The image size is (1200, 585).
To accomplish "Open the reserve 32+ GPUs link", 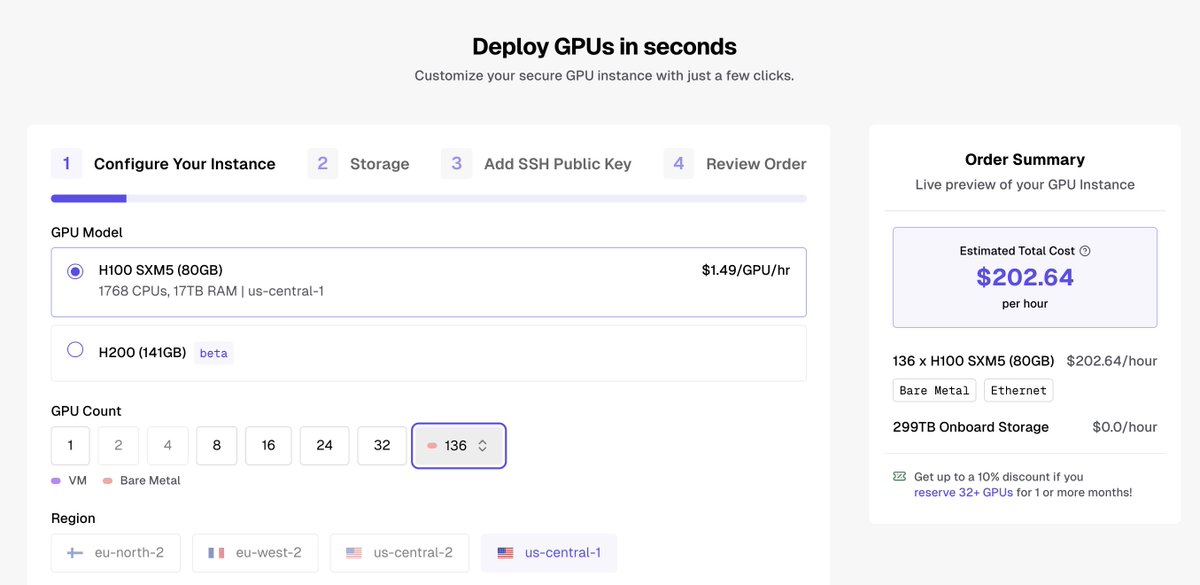I will click(964, 492).
